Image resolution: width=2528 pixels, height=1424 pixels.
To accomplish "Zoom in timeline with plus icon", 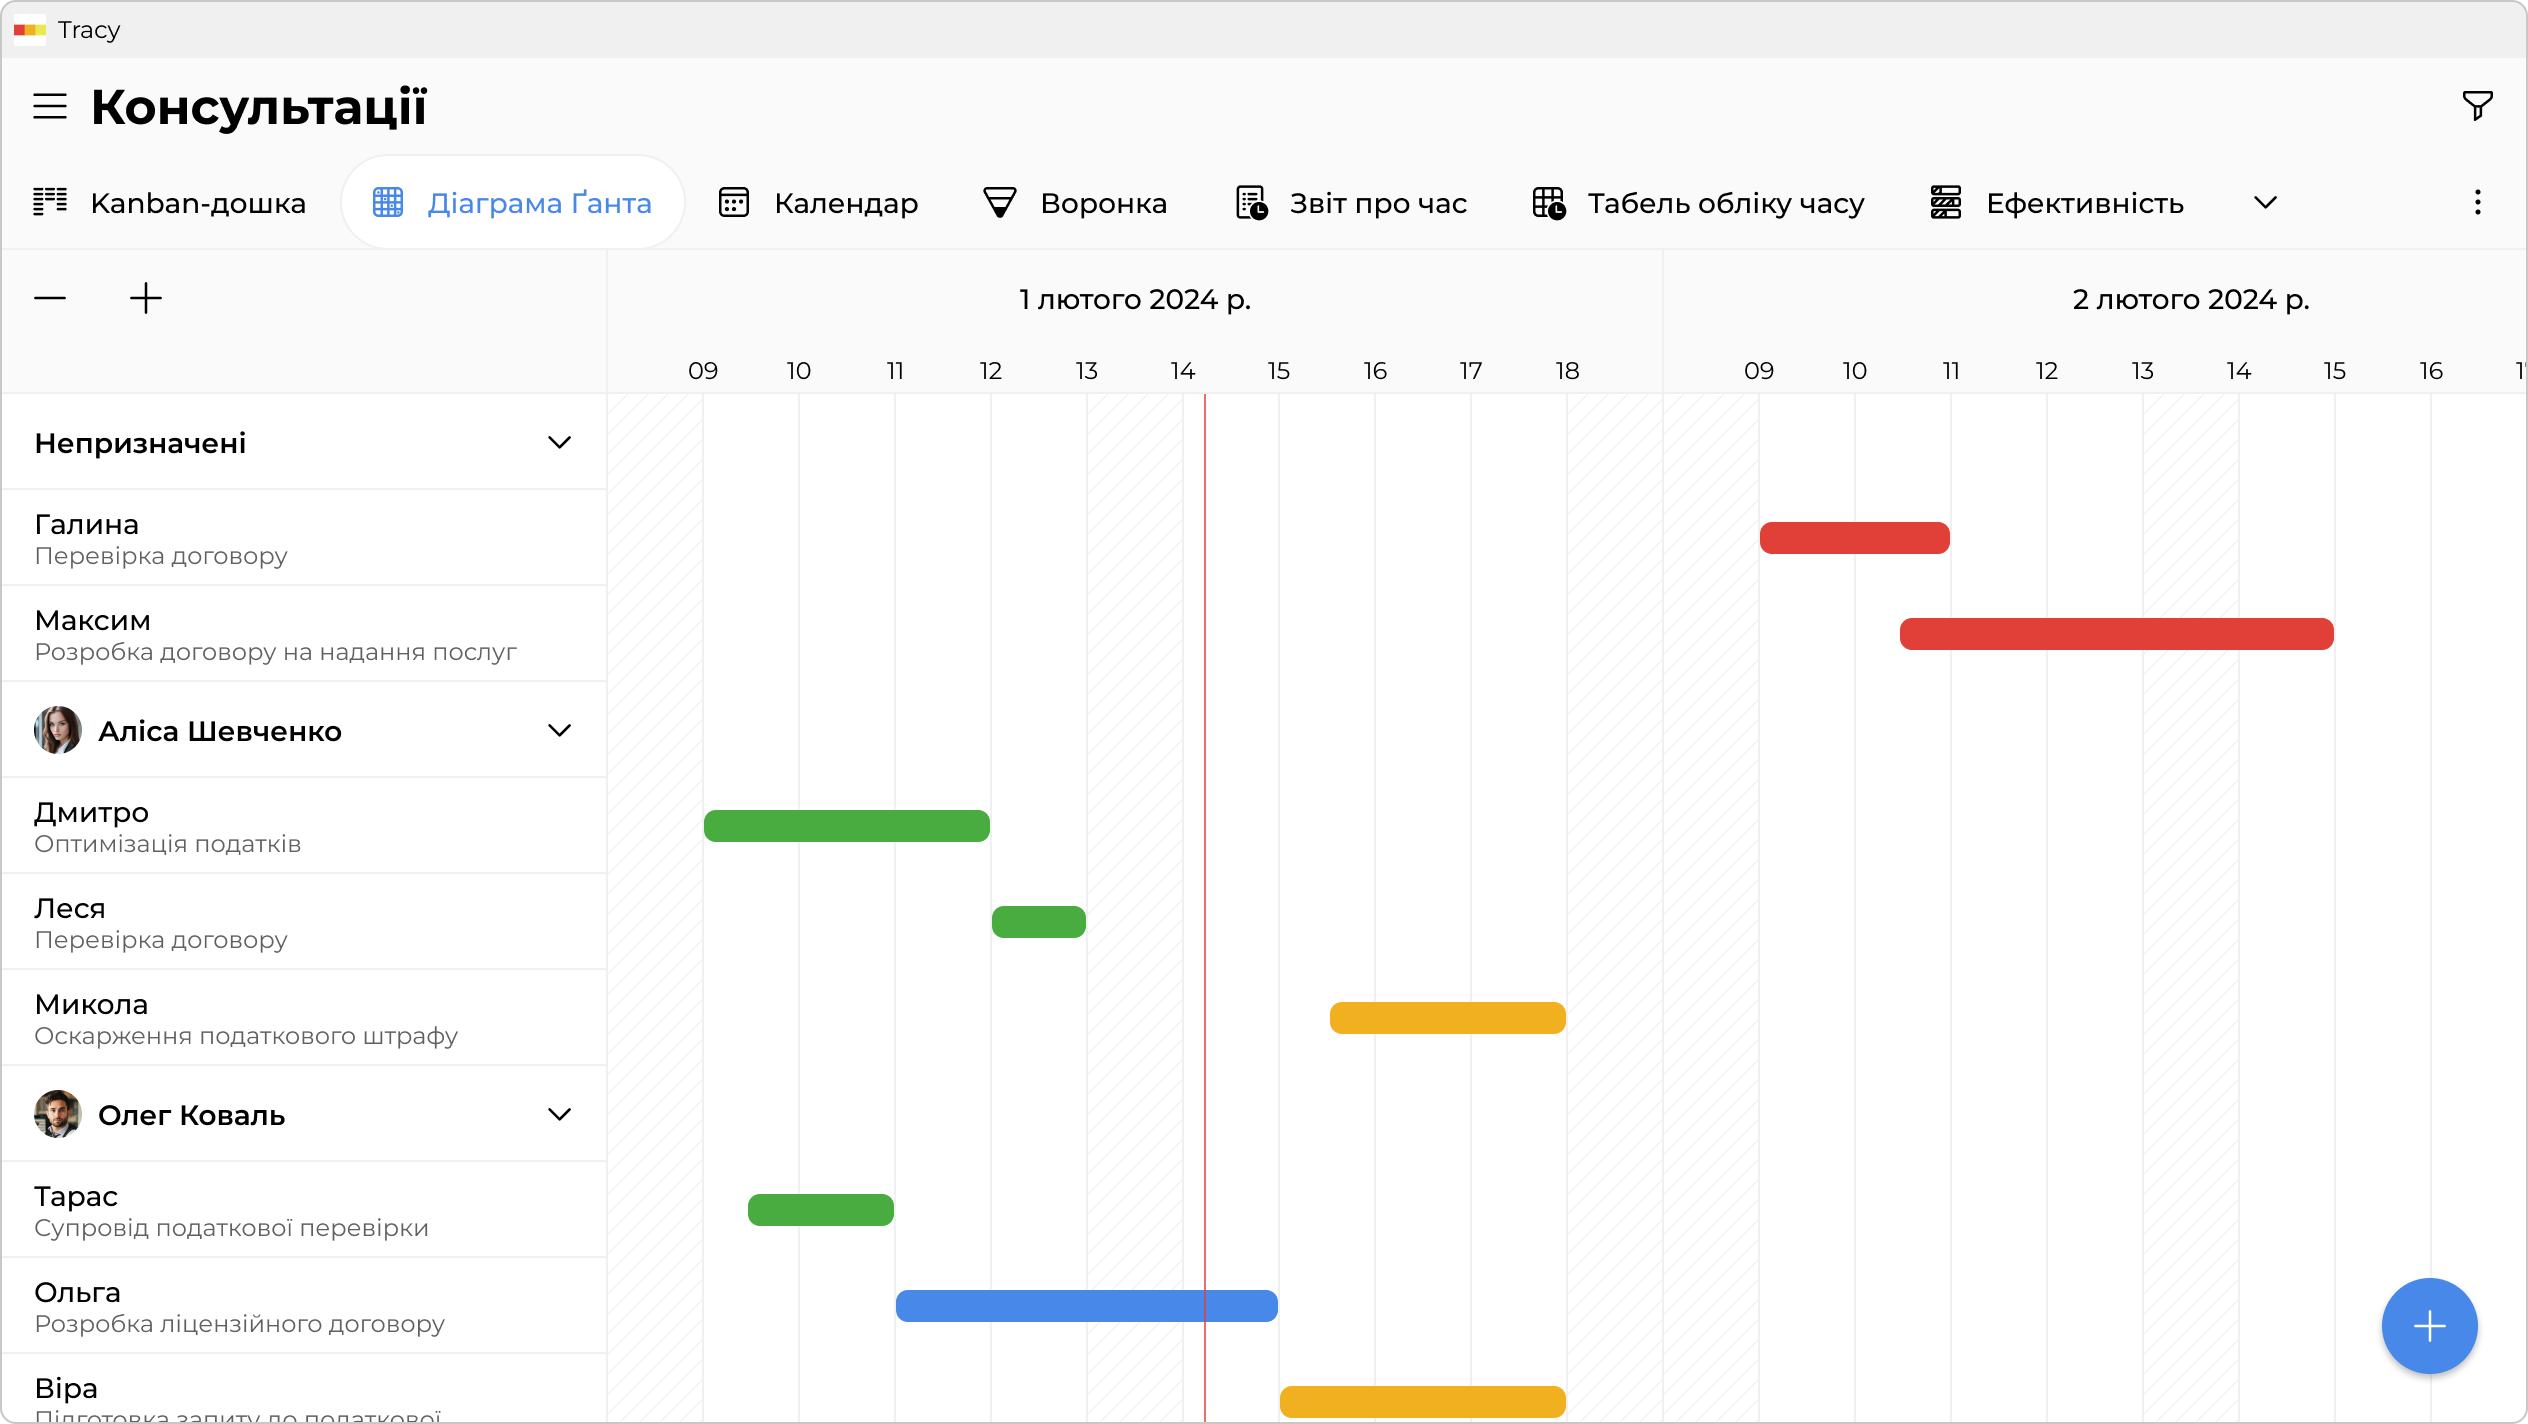I will (x=146, y=298).
